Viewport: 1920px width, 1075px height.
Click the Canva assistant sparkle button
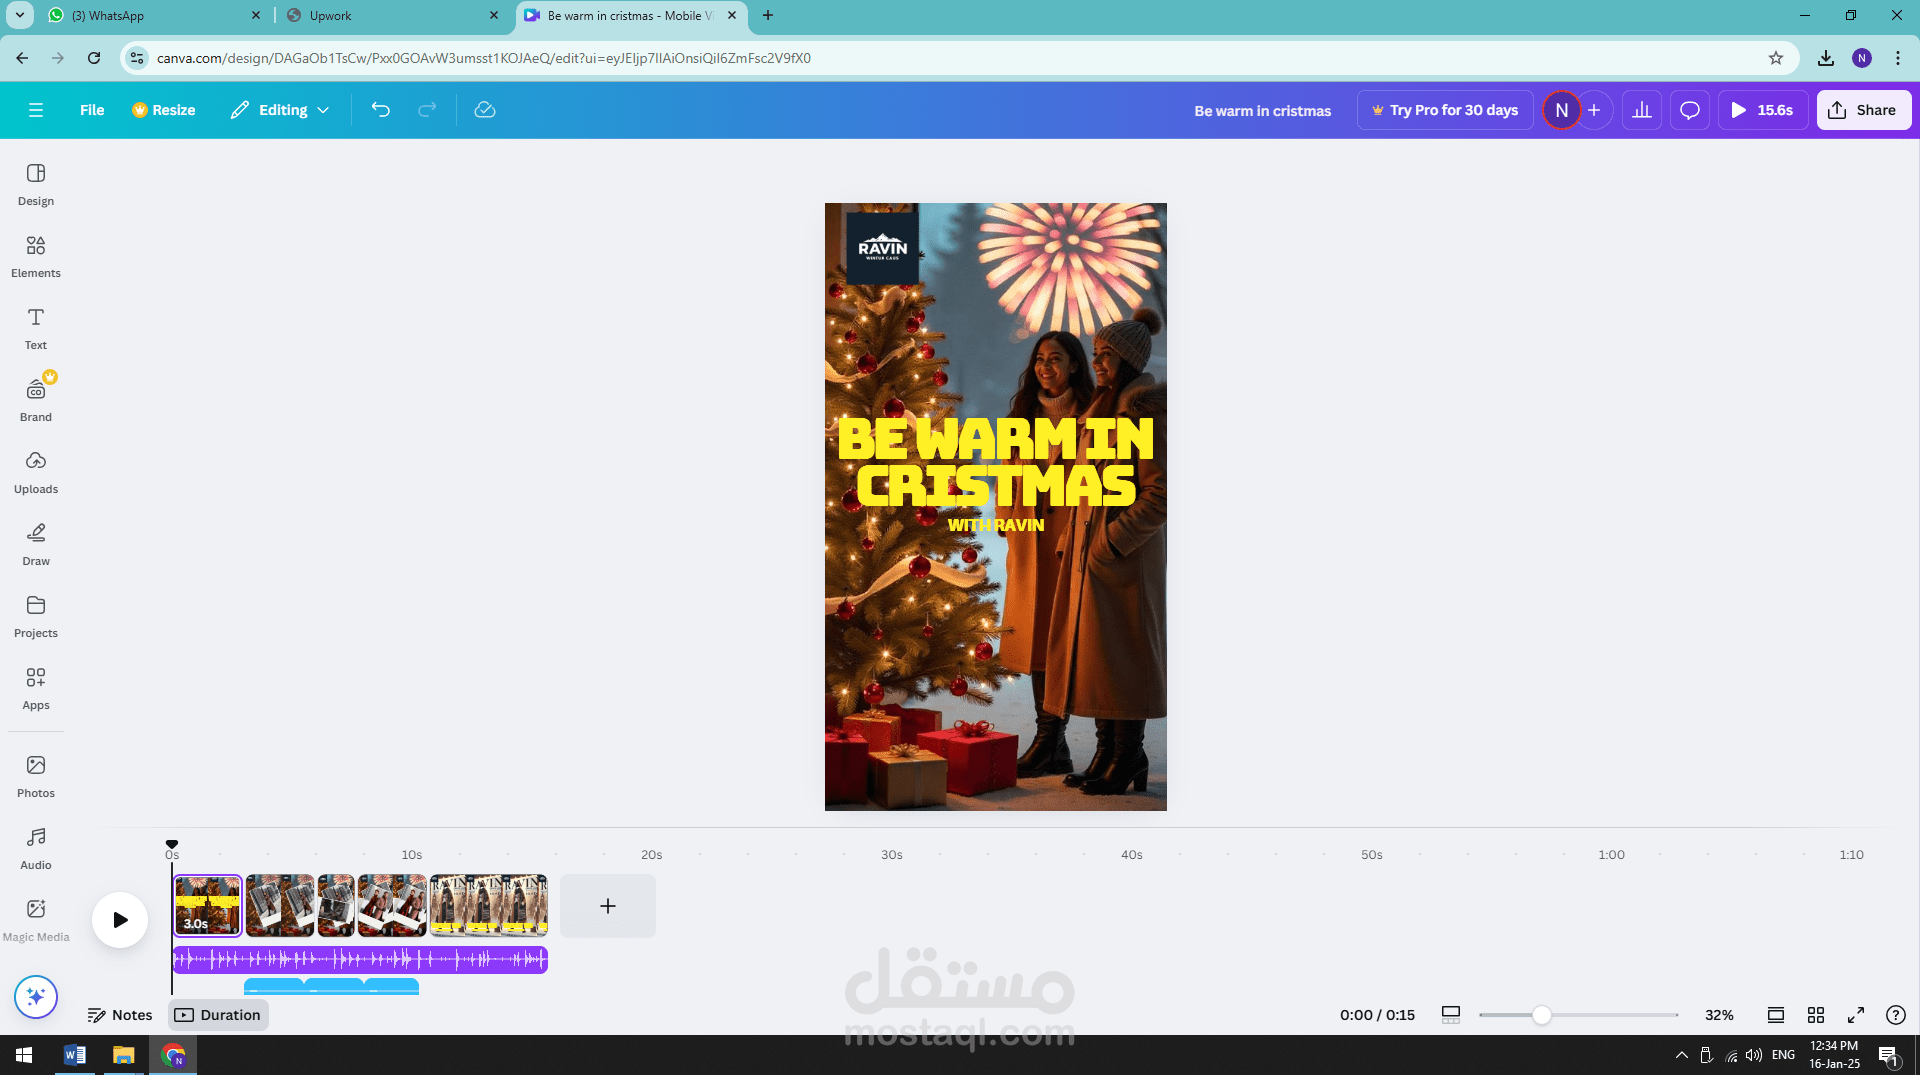coord(36,997)
